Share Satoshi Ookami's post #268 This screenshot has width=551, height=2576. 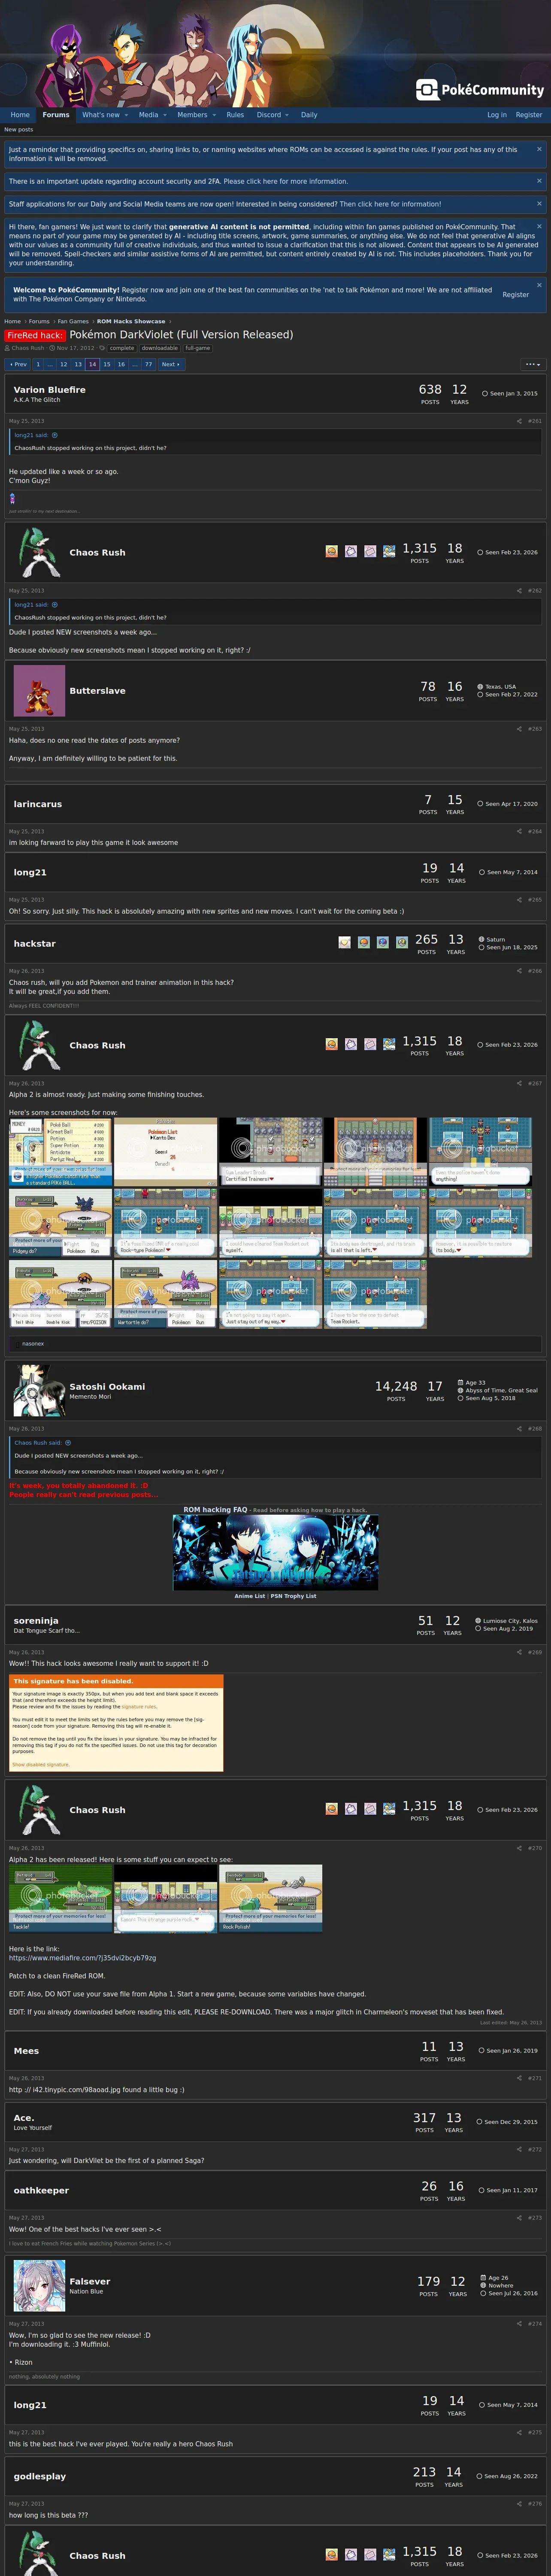(519, 1428)
